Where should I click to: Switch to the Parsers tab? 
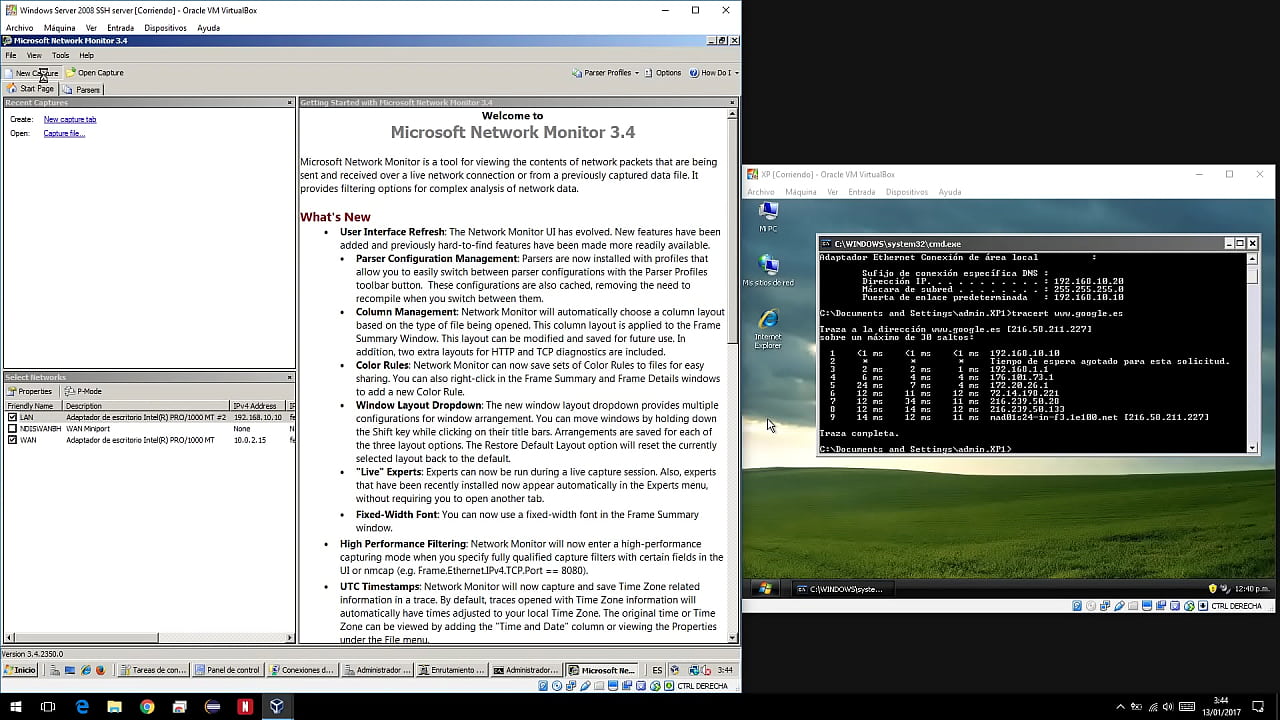[83, 90]
